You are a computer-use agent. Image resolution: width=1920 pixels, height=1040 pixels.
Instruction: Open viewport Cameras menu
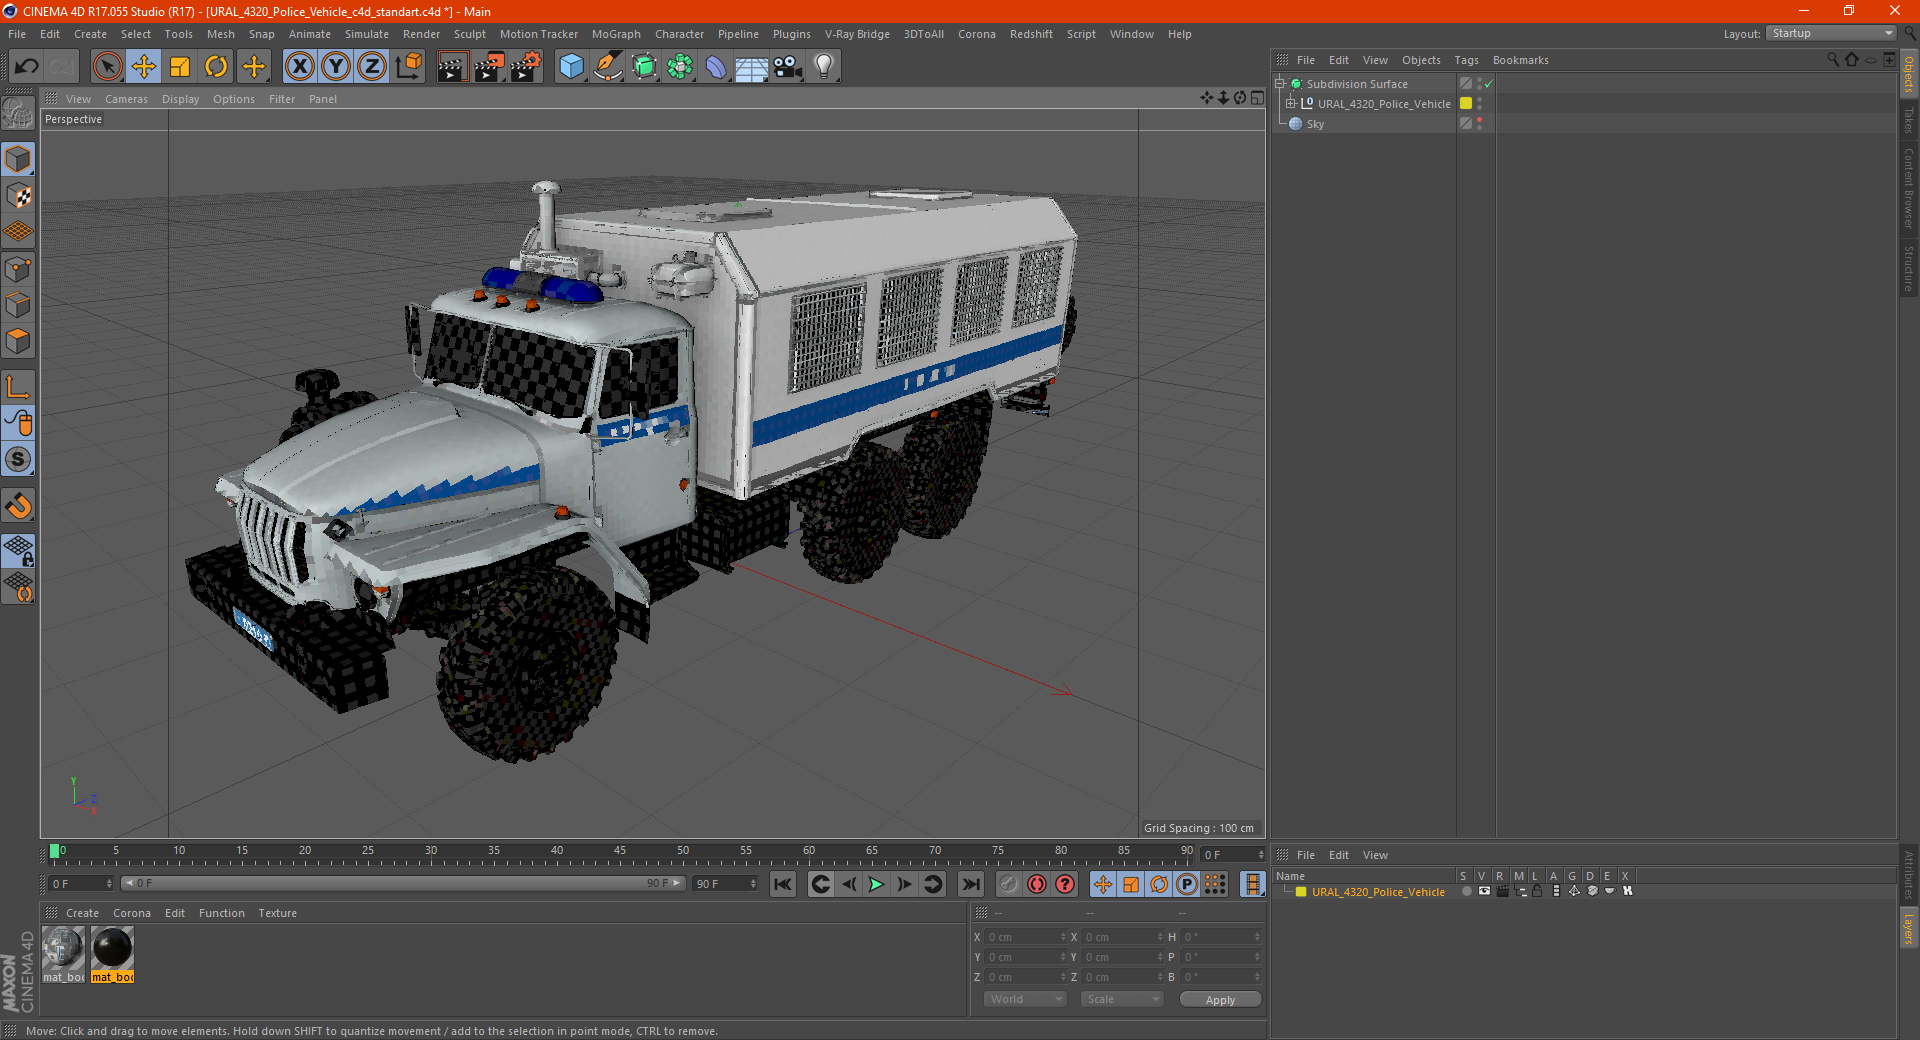coord(126,99)
